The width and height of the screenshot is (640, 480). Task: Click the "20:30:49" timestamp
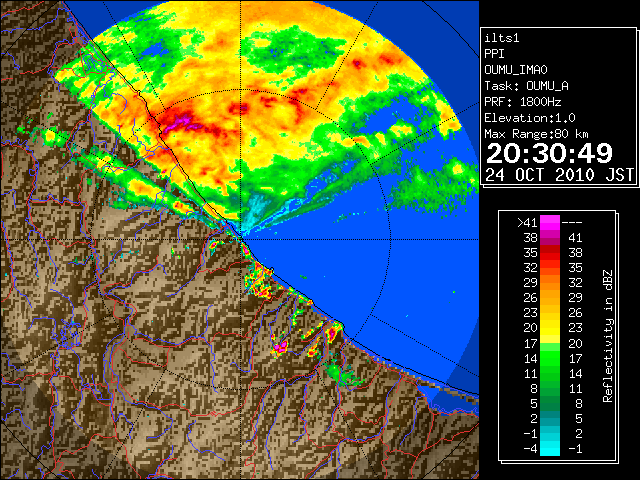pyautogui.click(x=549, y=153)
